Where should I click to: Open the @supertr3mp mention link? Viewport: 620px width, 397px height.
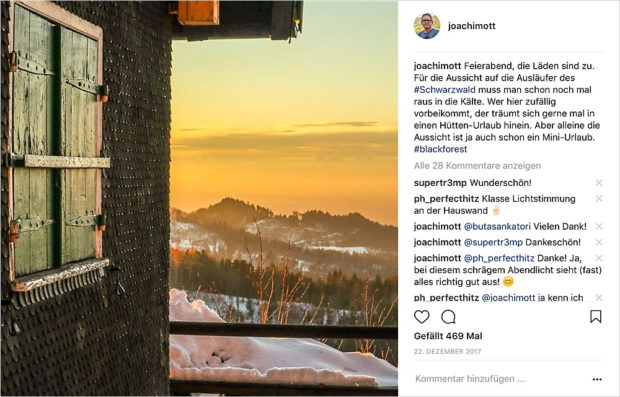pos(493,242)
